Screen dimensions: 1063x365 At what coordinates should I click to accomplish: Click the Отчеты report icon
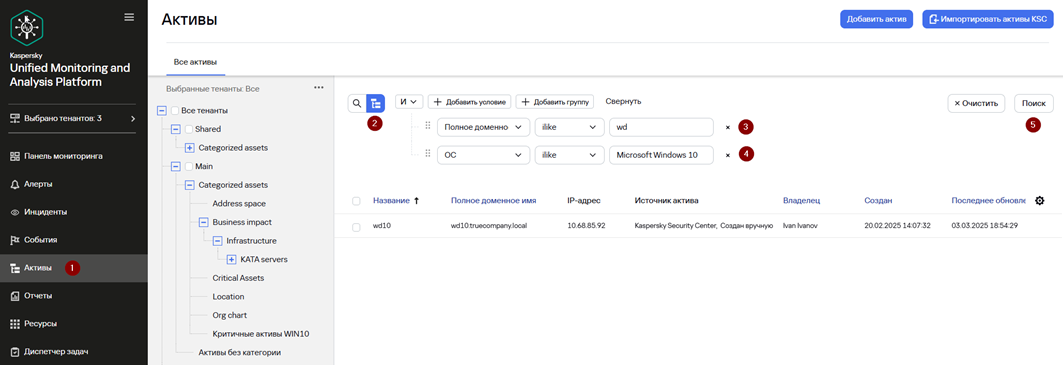(x=15, y=296)
